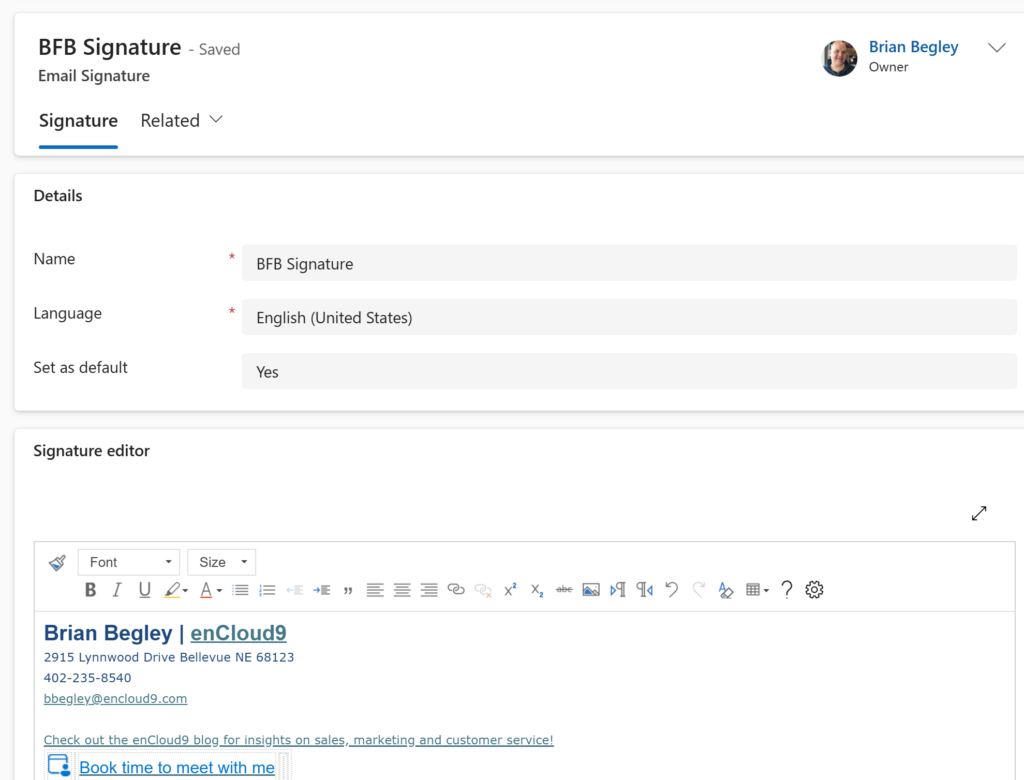Decrease indent in editor toolbar

(x=295, y=590)
